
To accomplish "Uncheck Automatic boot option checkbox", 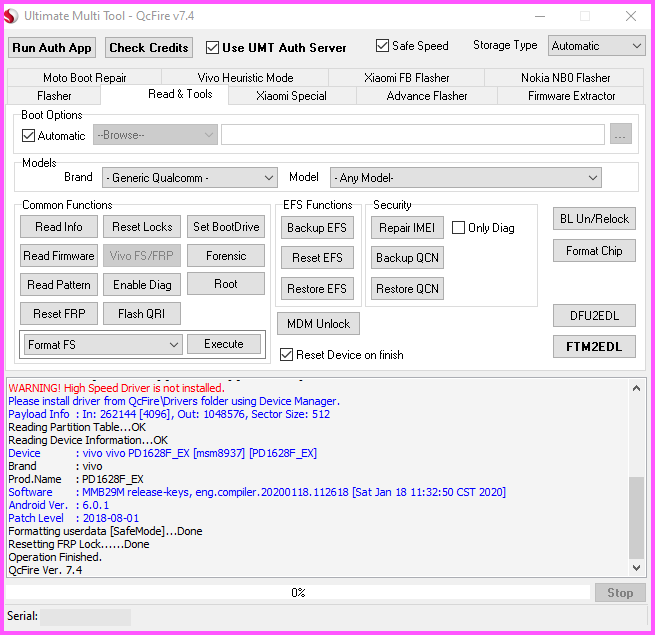I will pyautogui.click(x=28, y=135).
